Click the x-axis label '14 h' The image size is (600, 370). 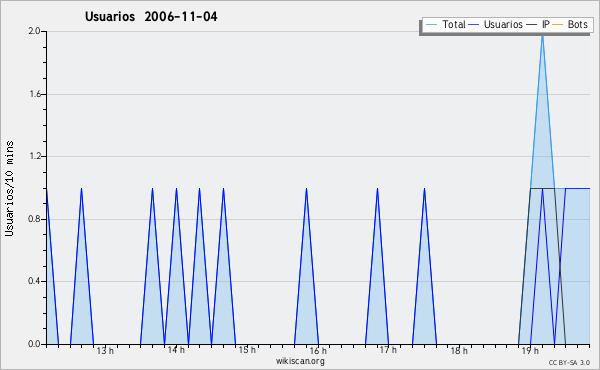tap(176, 350)
